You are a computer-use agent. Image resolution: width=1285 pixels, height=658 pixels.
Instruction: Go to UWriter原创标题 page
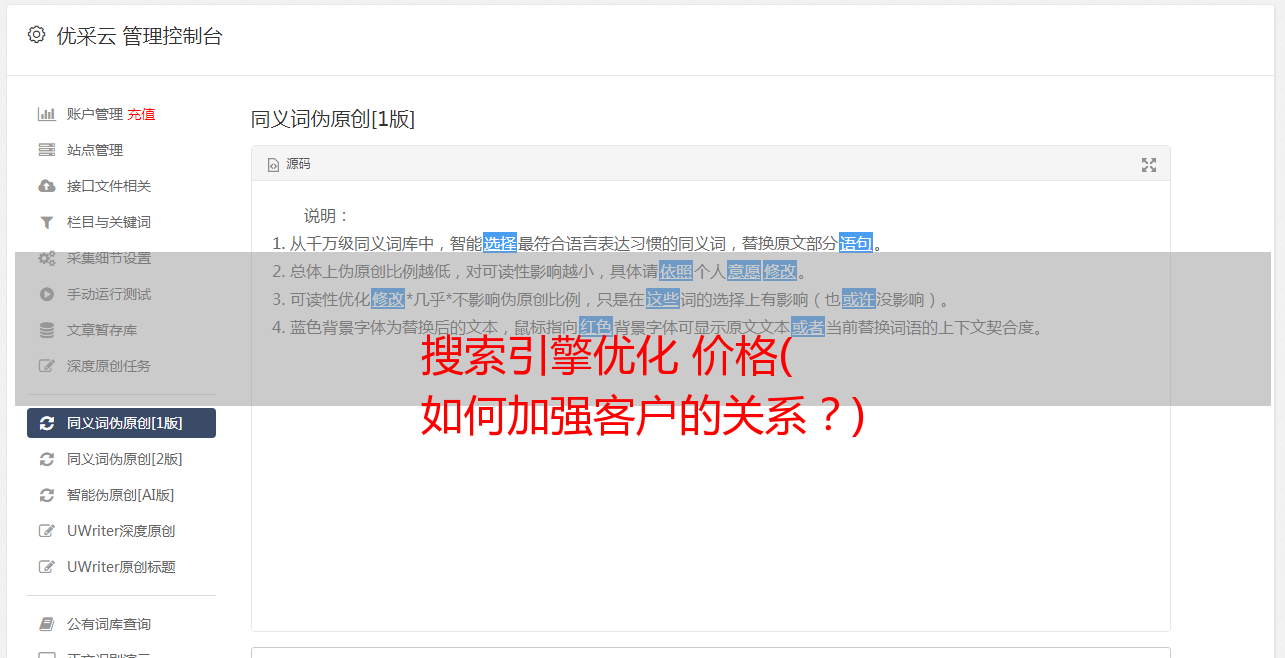click(x=121, y=567)
